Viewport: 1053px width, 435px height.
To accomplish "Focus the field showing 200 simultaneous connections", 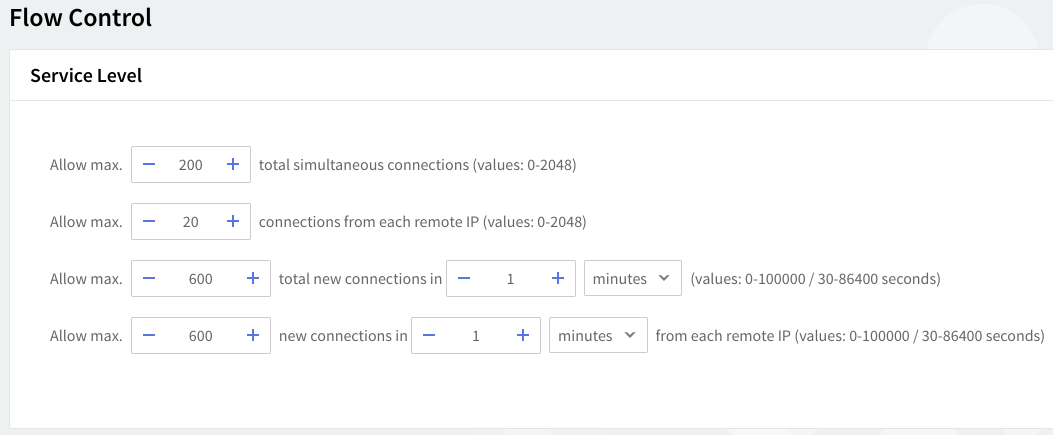I will pos(190,165).
